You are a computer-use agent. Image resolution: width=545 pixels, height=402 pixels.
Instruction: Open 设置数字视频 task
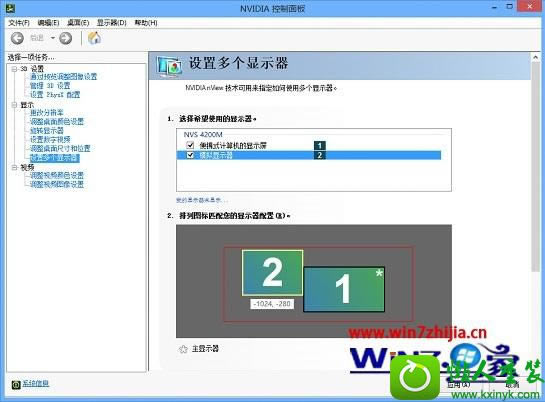coord(50,140)
